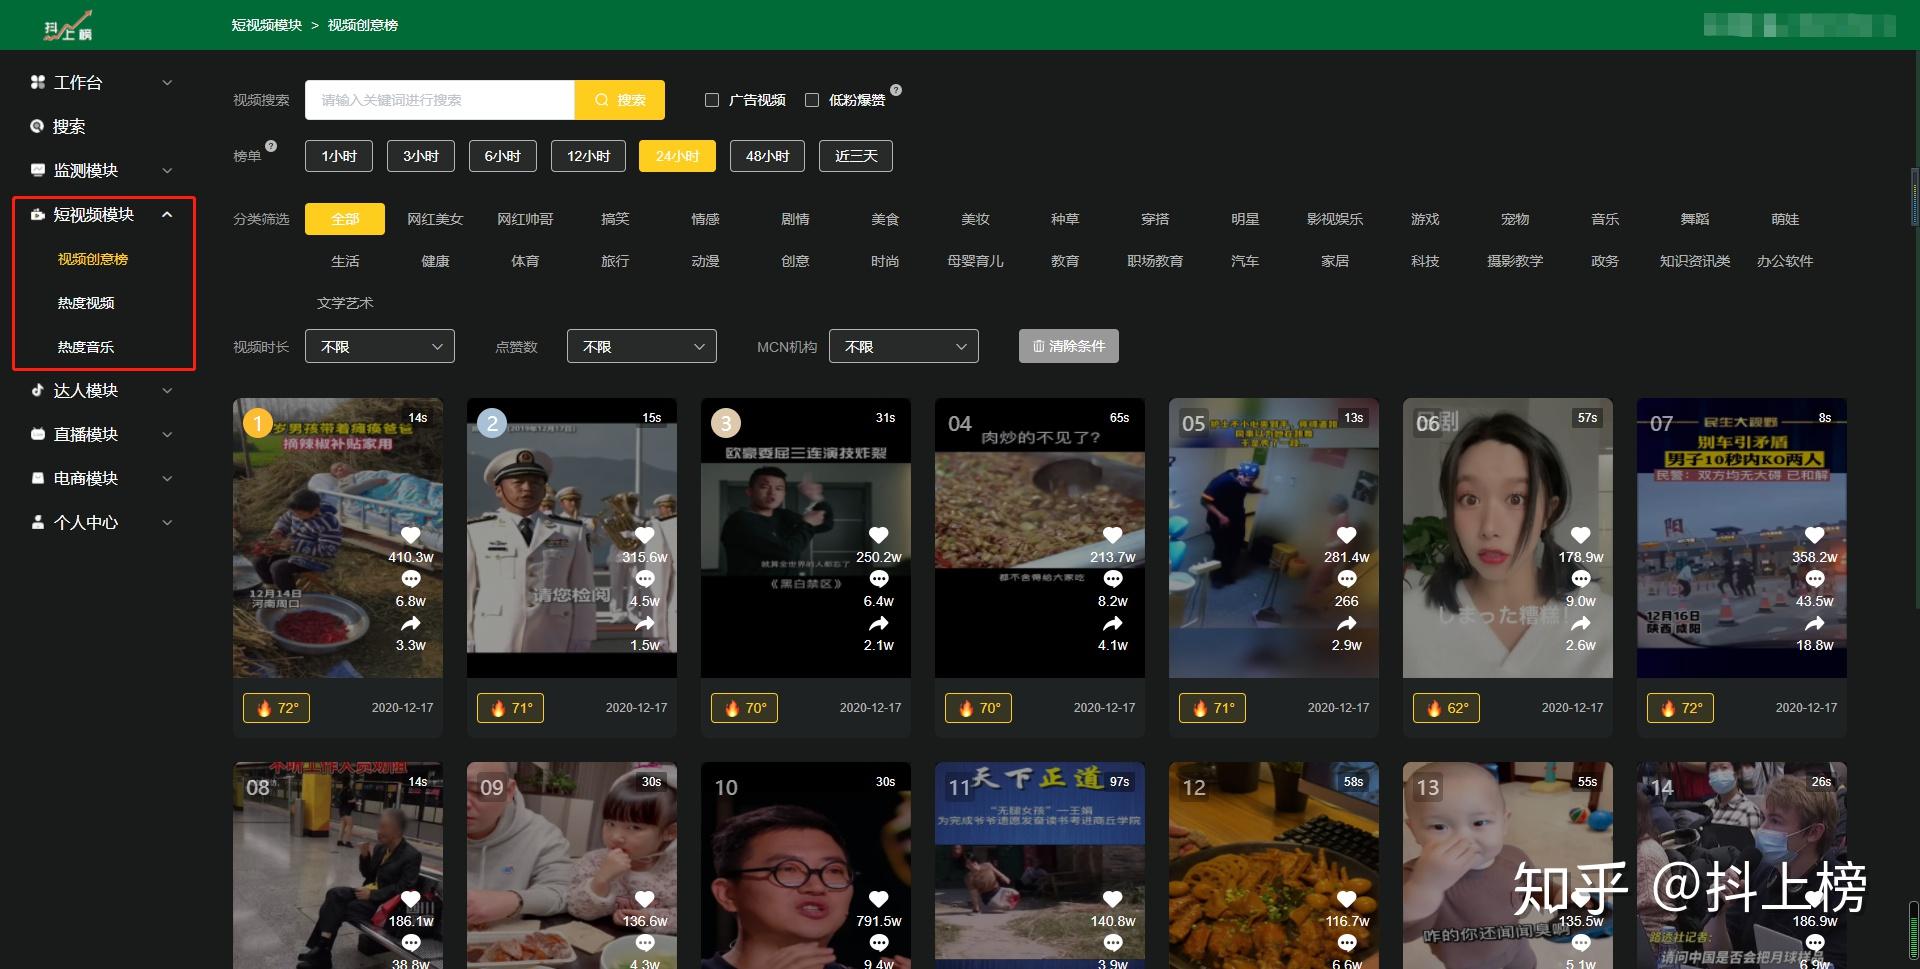
Task: Click the 72° flame heat badge of video 1
Action: click(x=277, y=708)
